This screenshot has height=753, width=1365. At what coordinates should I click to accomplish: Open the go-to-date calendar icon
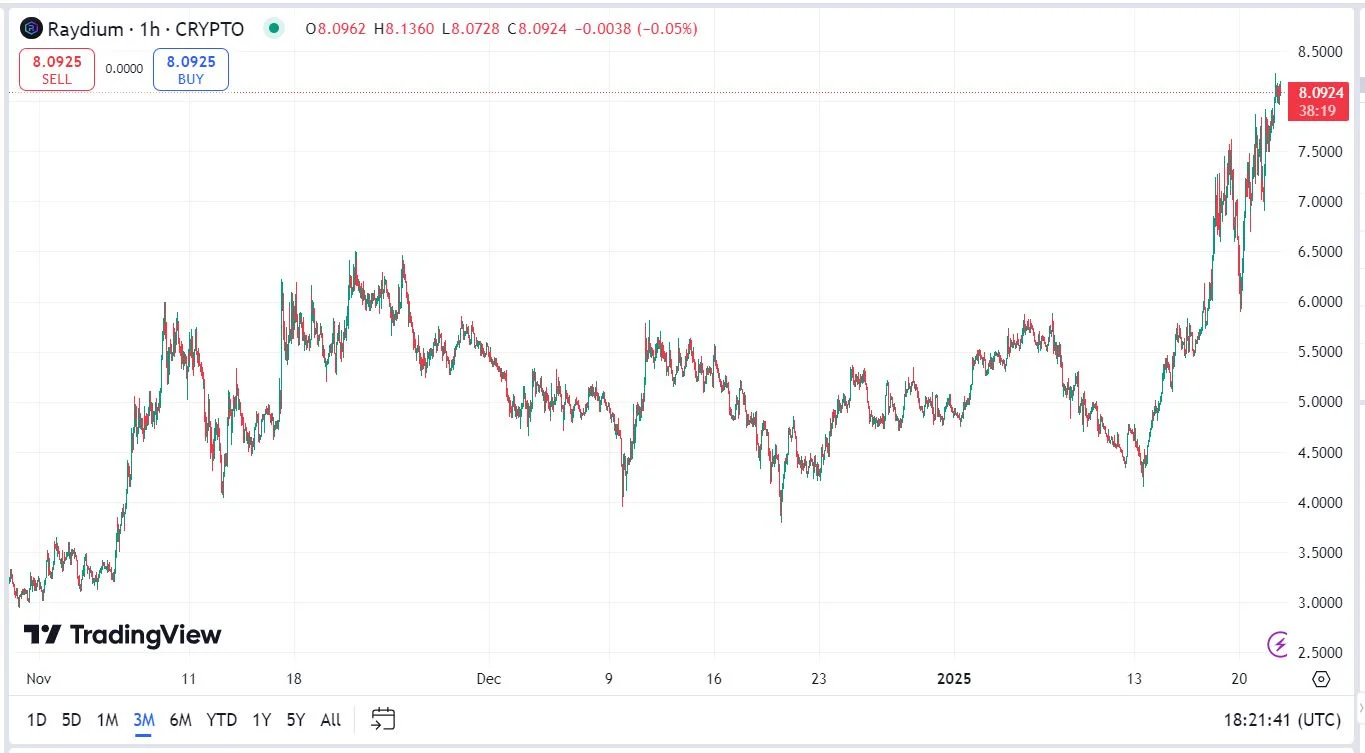click(x=383, y=719)
